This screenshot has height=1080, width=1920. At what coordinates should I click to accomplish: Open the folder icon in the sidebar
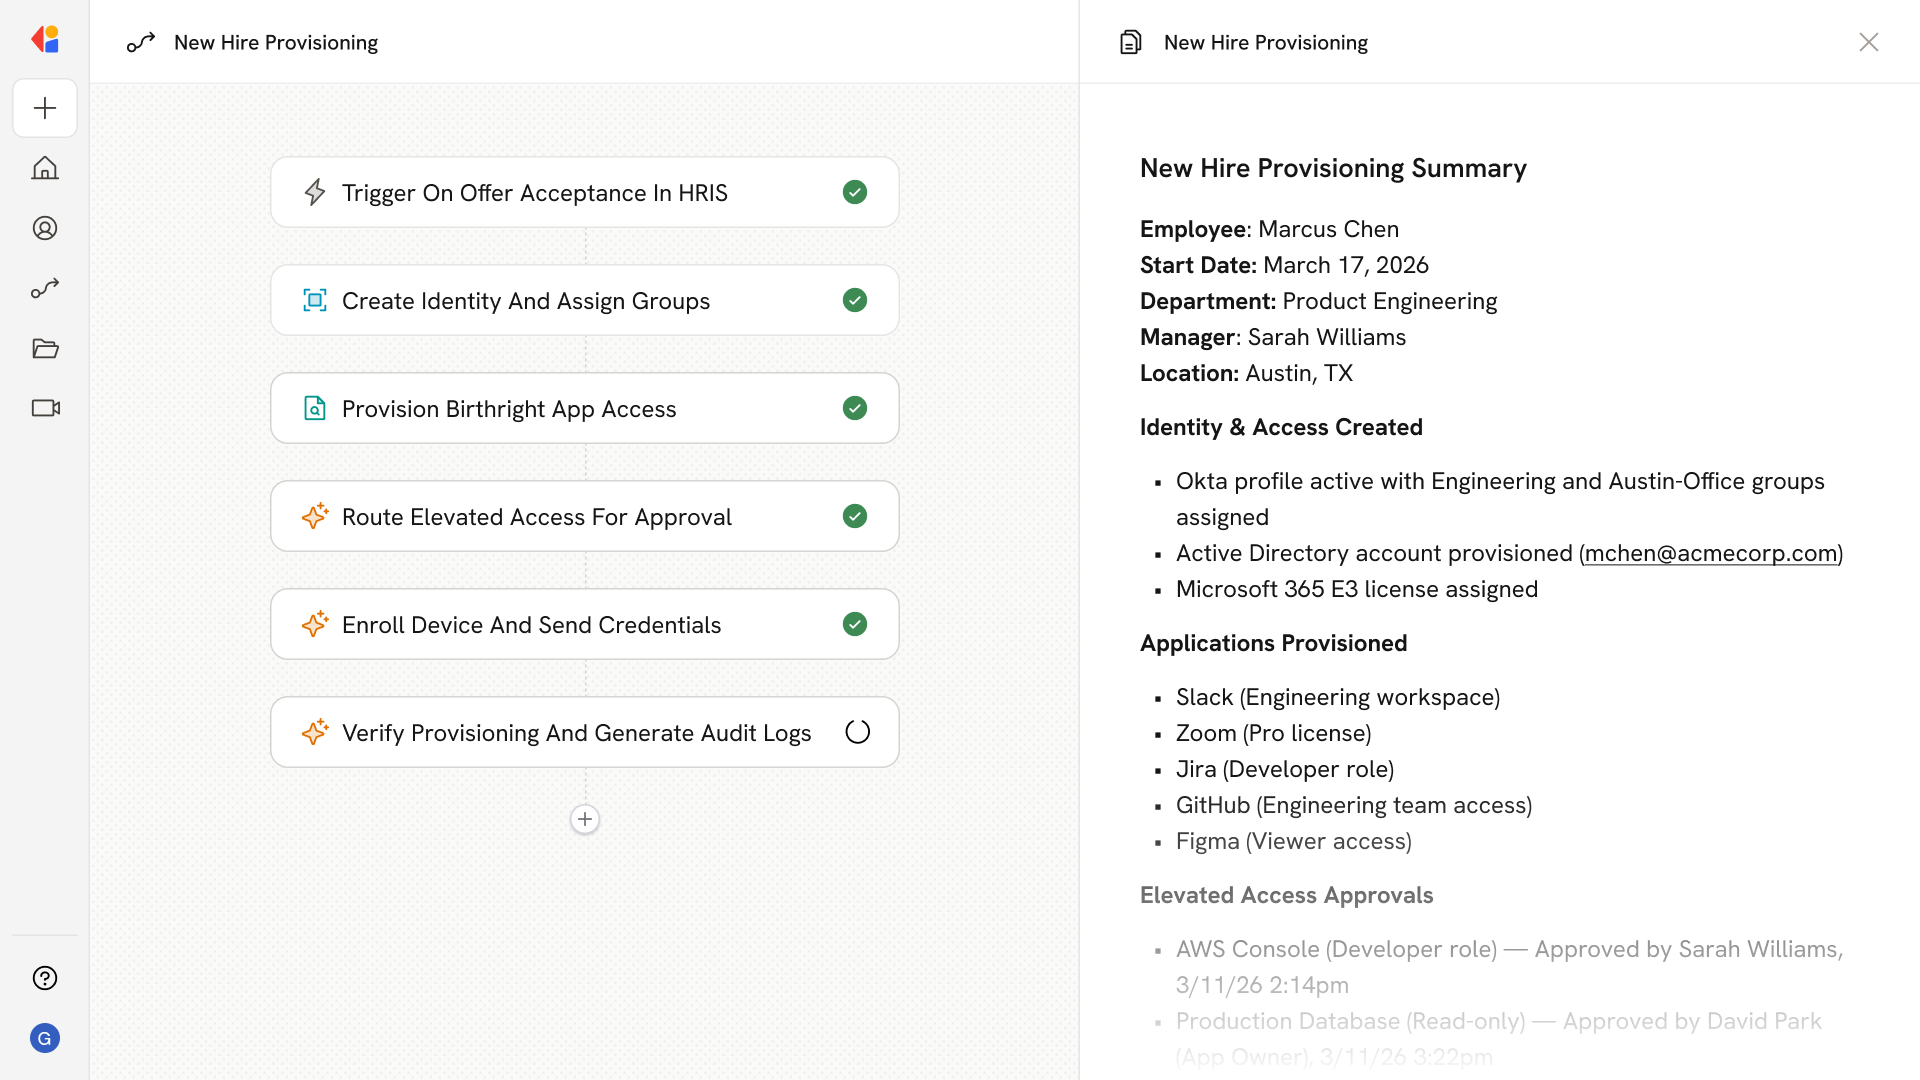[45, 348]
